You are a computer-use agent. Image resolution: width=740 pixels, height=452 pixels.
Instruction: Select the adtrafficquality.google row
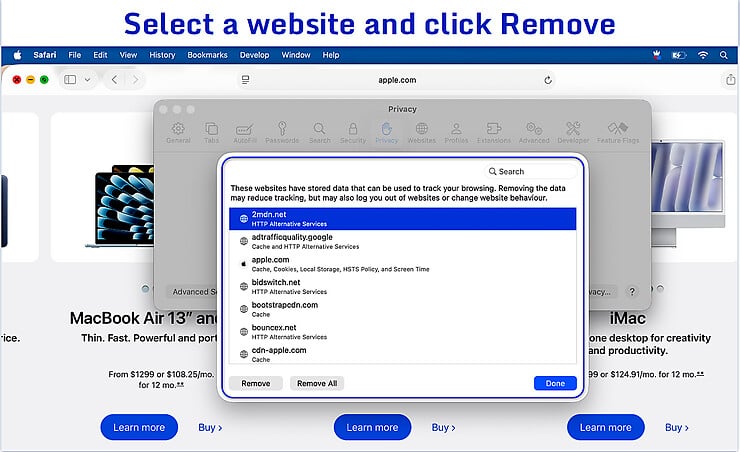click(403, 242)
